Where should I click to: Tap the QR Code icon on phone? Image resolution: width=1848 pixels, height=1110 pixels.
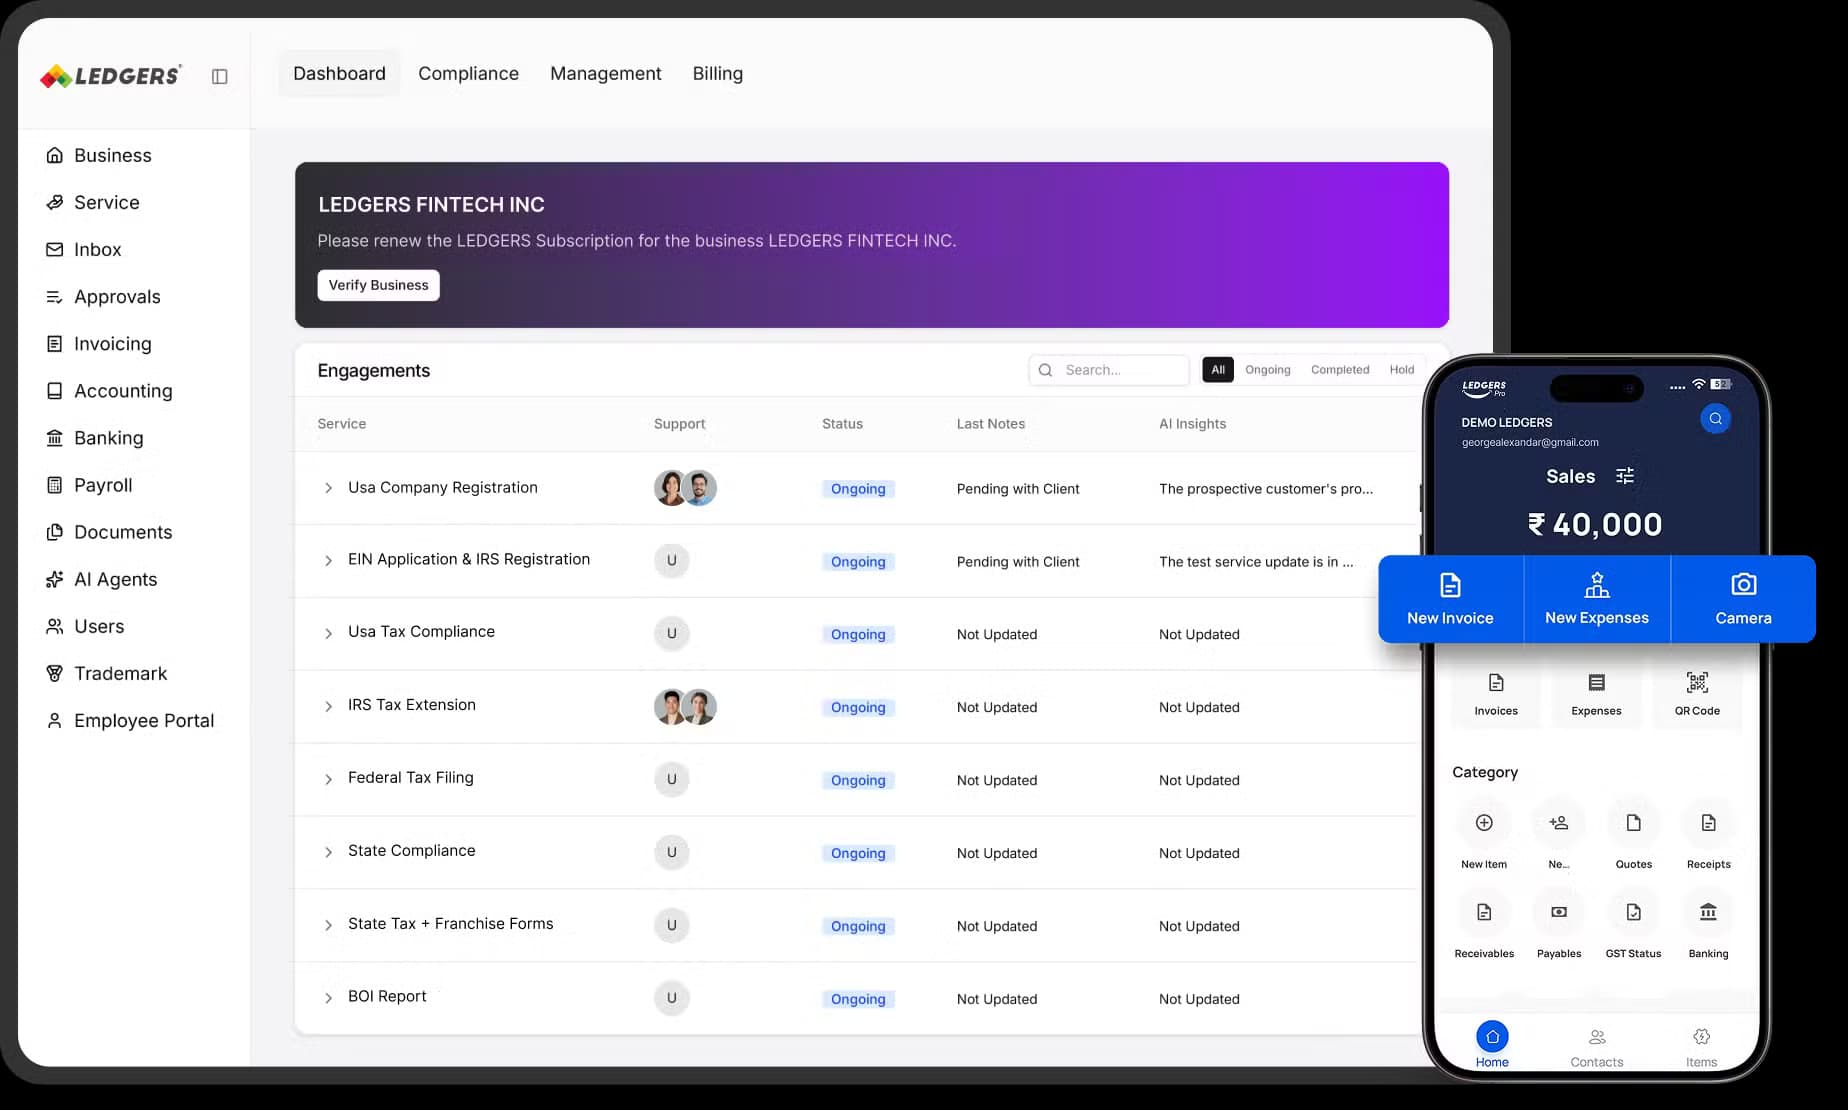(x=1697, y=683)
